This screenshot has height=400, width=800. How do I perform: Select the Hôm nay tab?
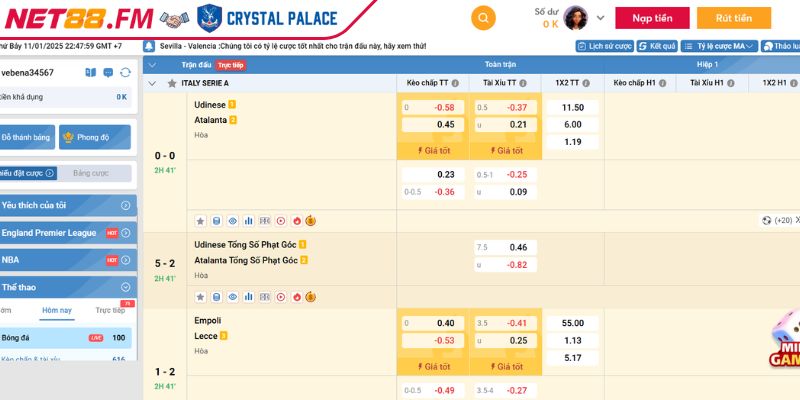coord(56,311)
